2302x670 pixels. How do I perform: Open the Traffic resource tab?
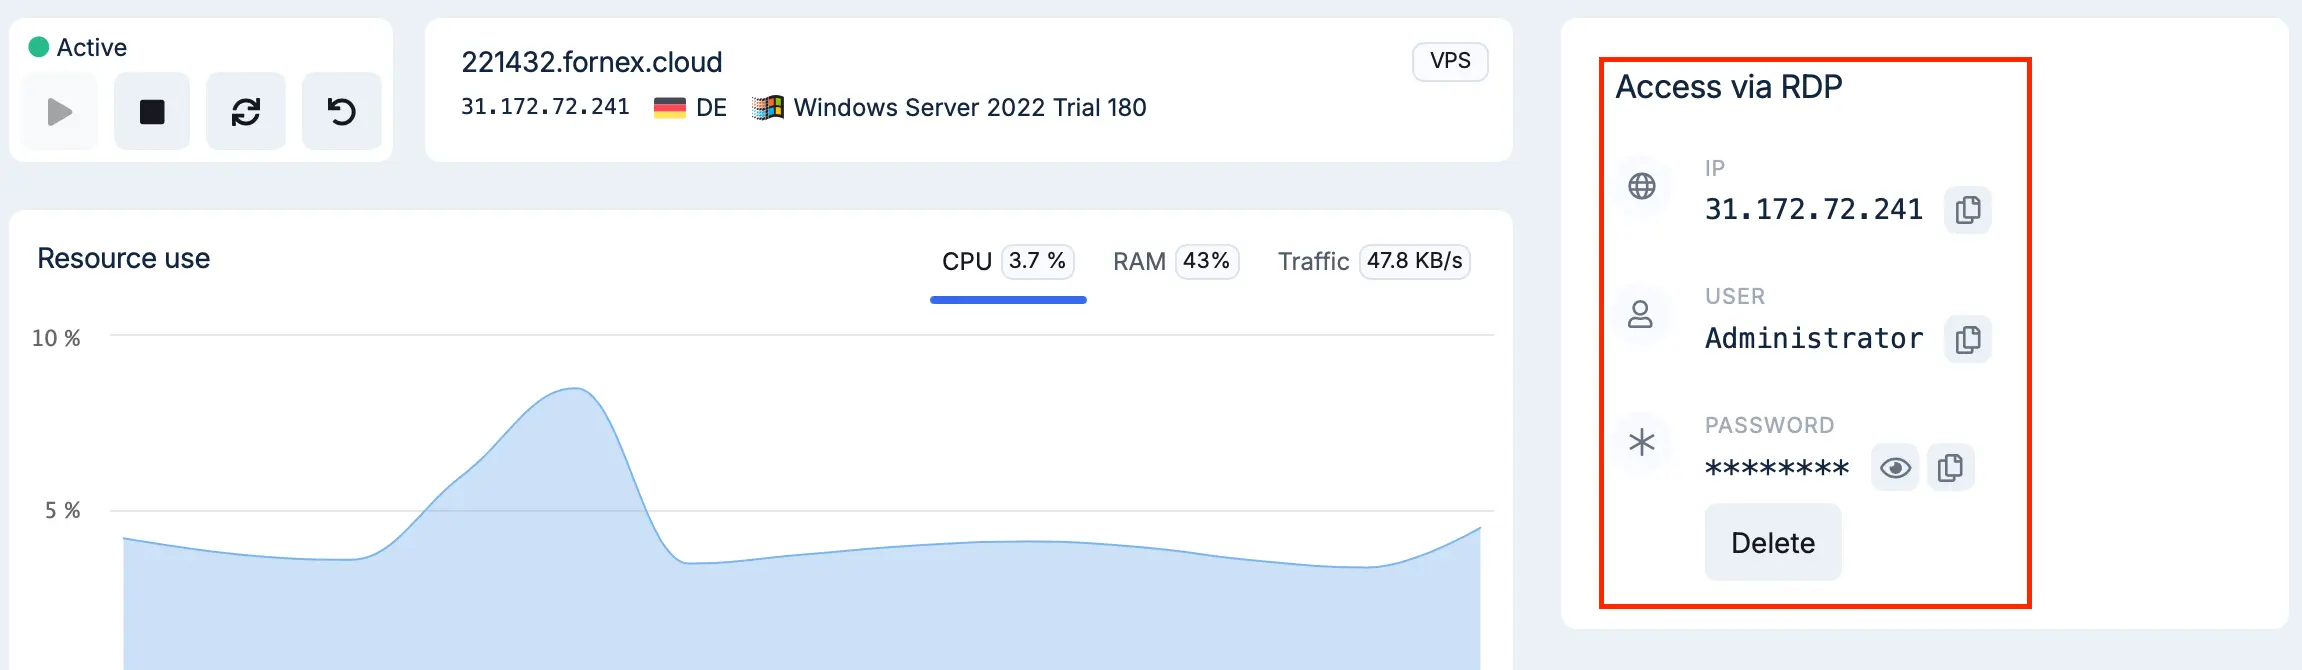click(1373, 261)
